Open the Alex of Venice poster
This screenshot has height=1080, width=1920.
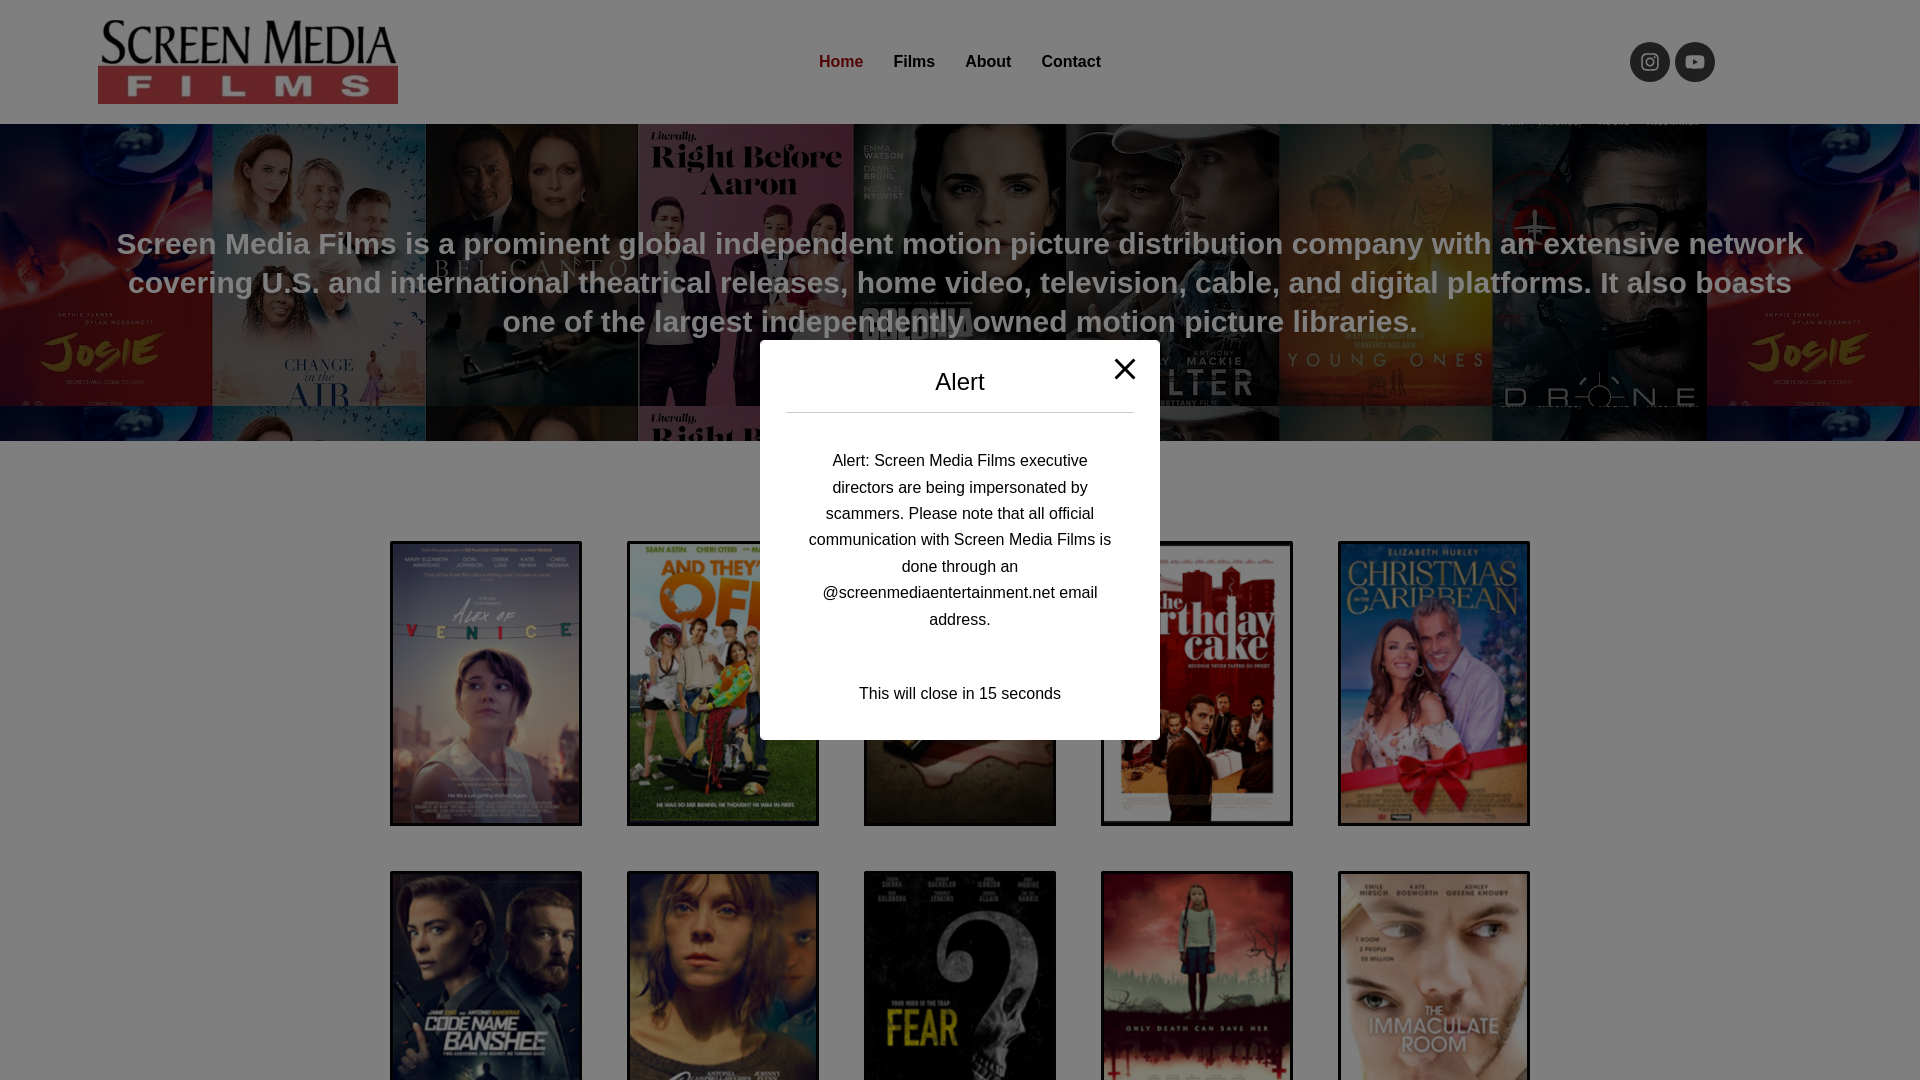pos(486,683)
